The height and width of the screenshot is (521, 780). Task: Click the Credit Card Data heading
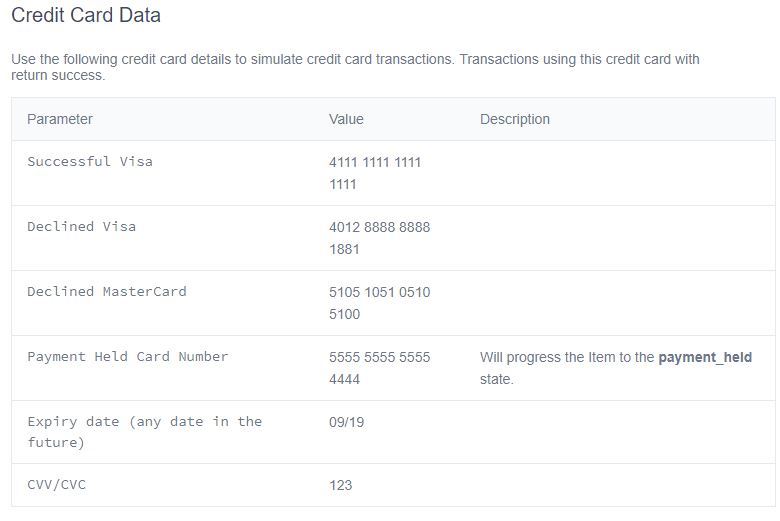(86, 16)
